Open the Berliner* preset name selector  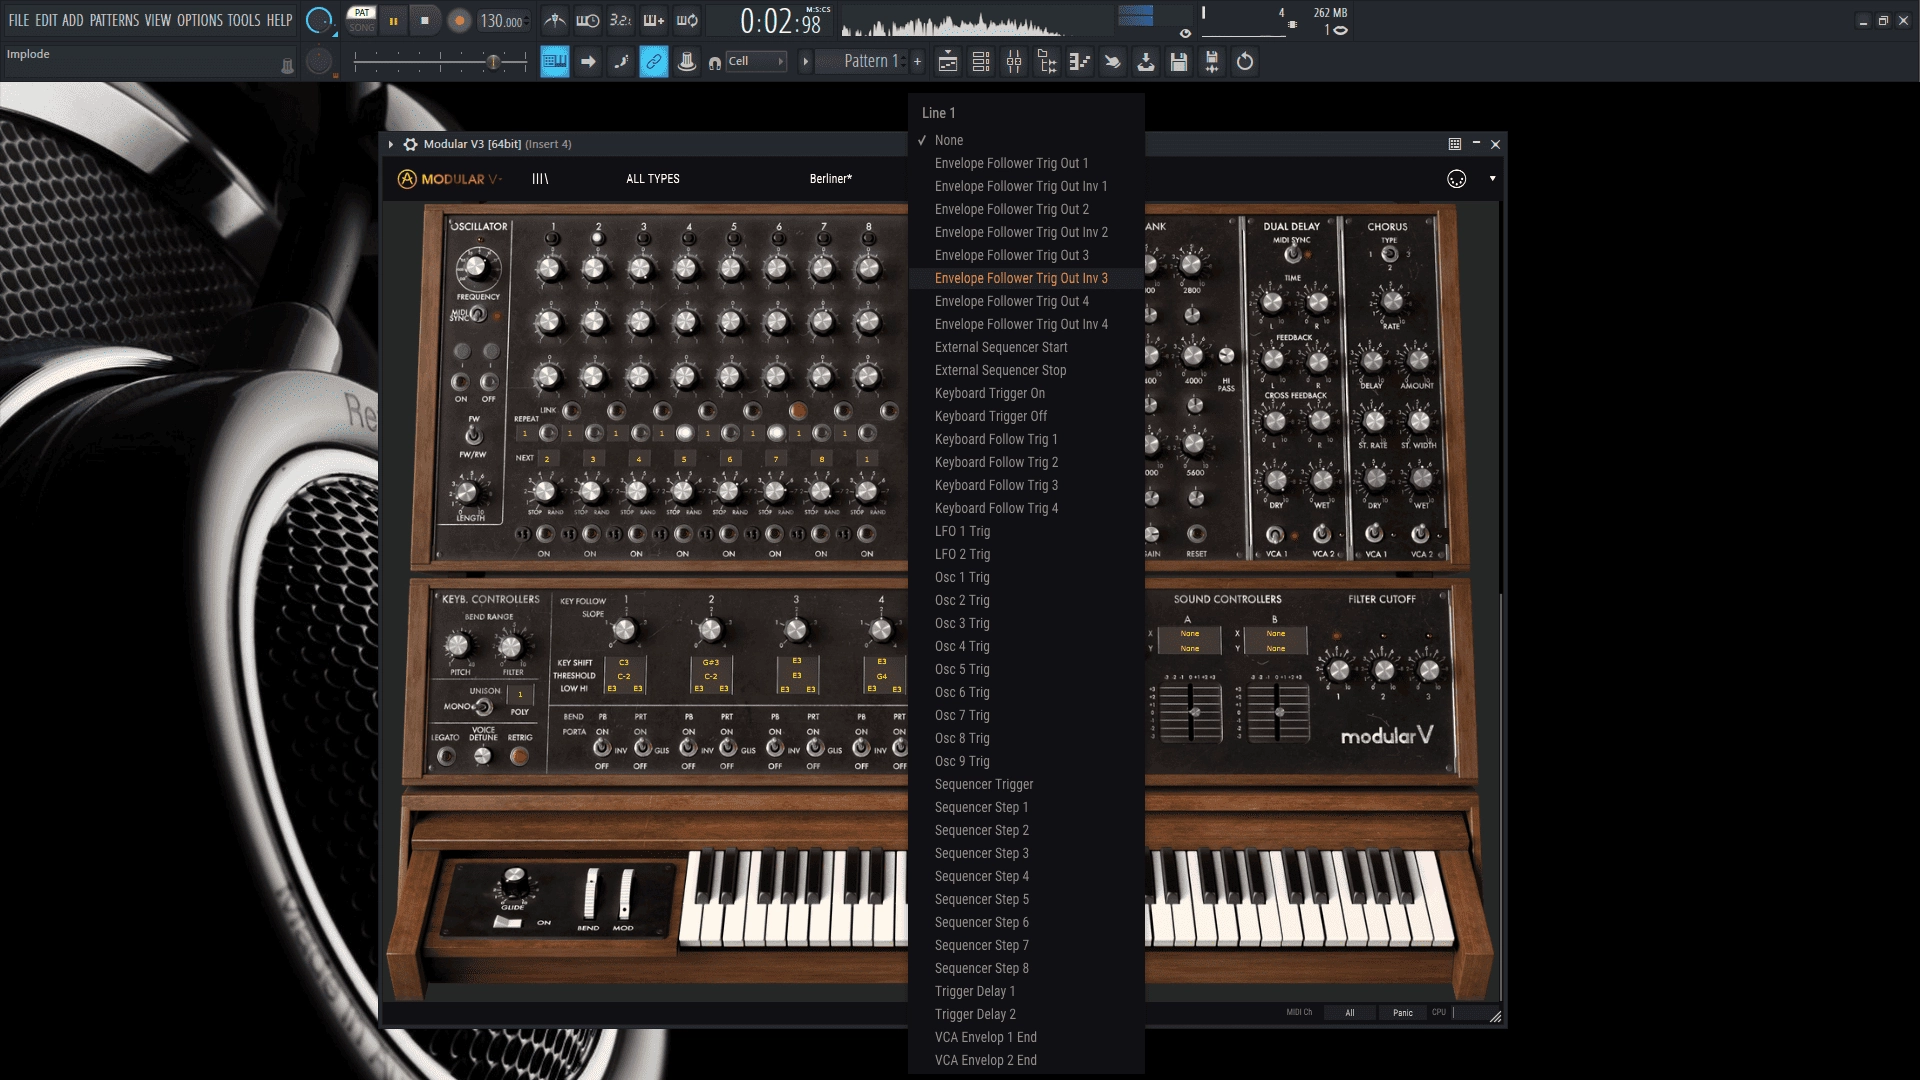click(x=831, y=179)
